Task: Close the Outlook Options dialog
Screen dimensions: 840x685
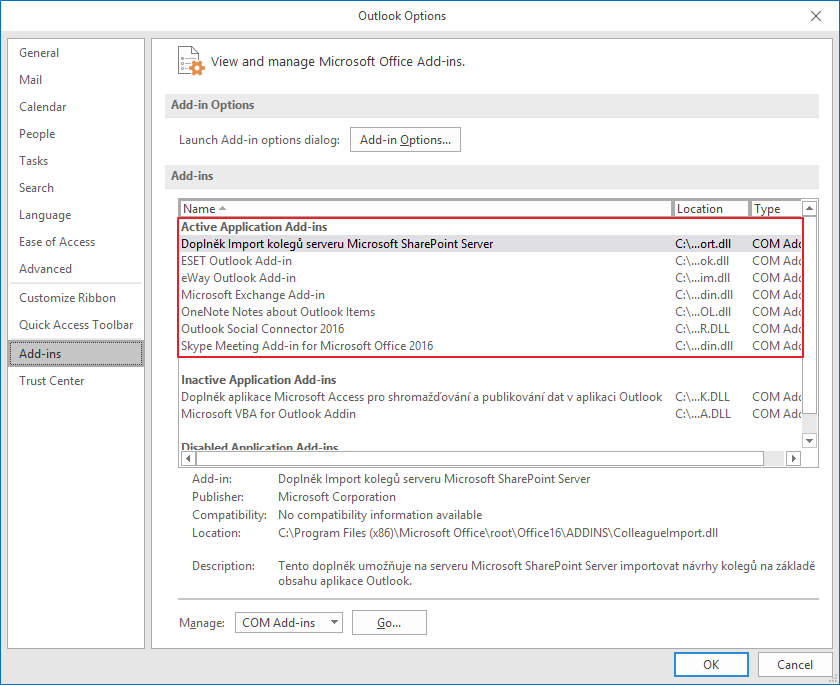Action: pos(815,16)
